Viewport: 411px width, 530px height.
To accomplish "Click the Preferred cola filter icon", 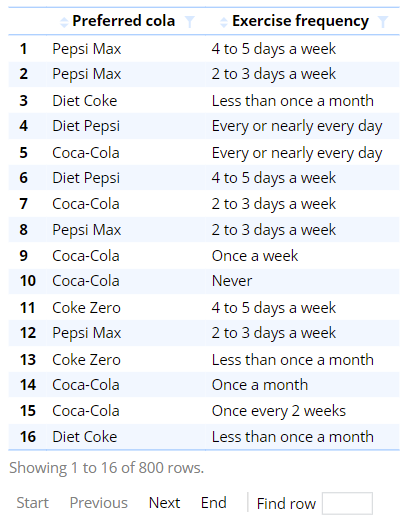I will pyautogui.click(x=190, y=22).
